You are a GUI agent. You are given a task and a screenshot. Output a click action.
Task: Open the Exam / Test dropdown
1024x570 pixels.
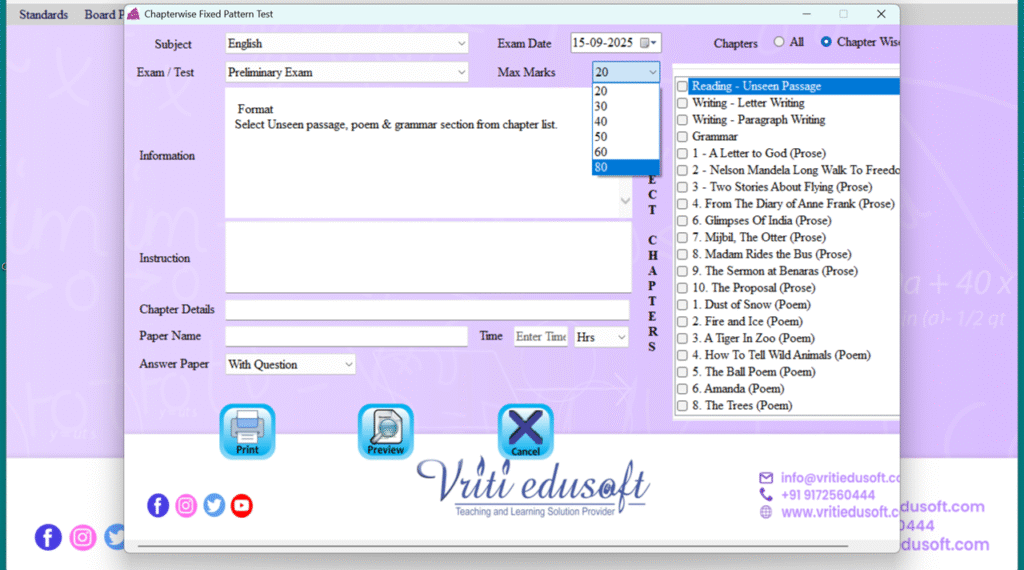pos(461,73)
